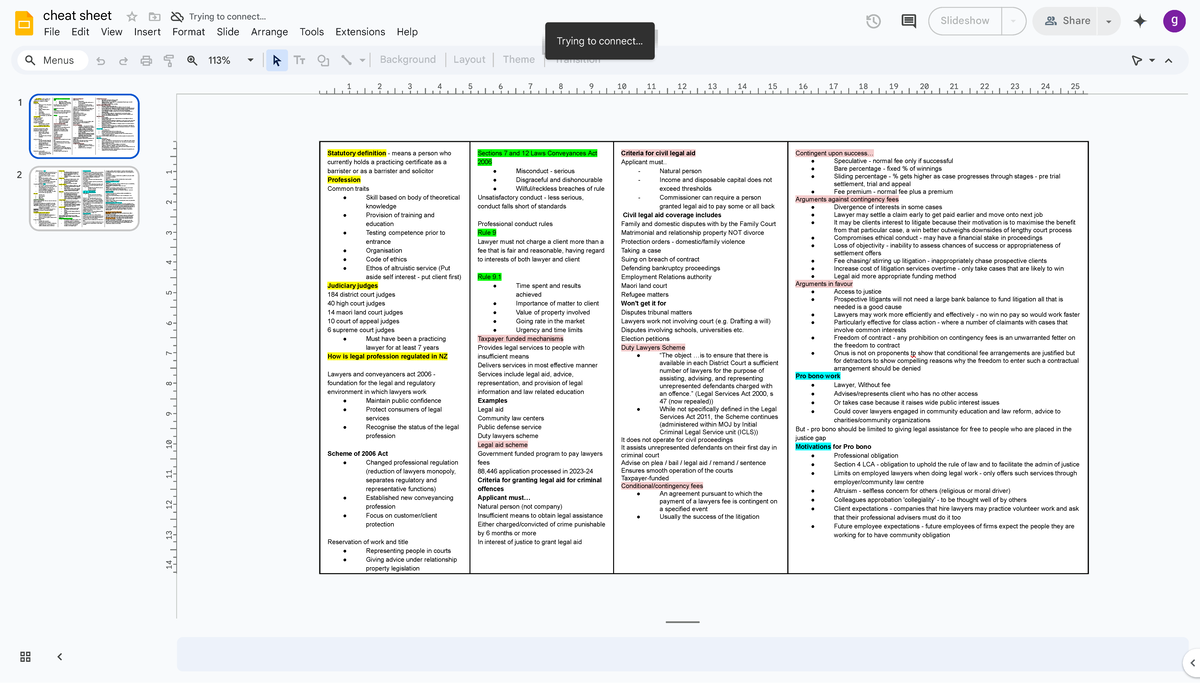Open the Tools menu
This screenshot has width=1200, height=683.
[312, 32]
